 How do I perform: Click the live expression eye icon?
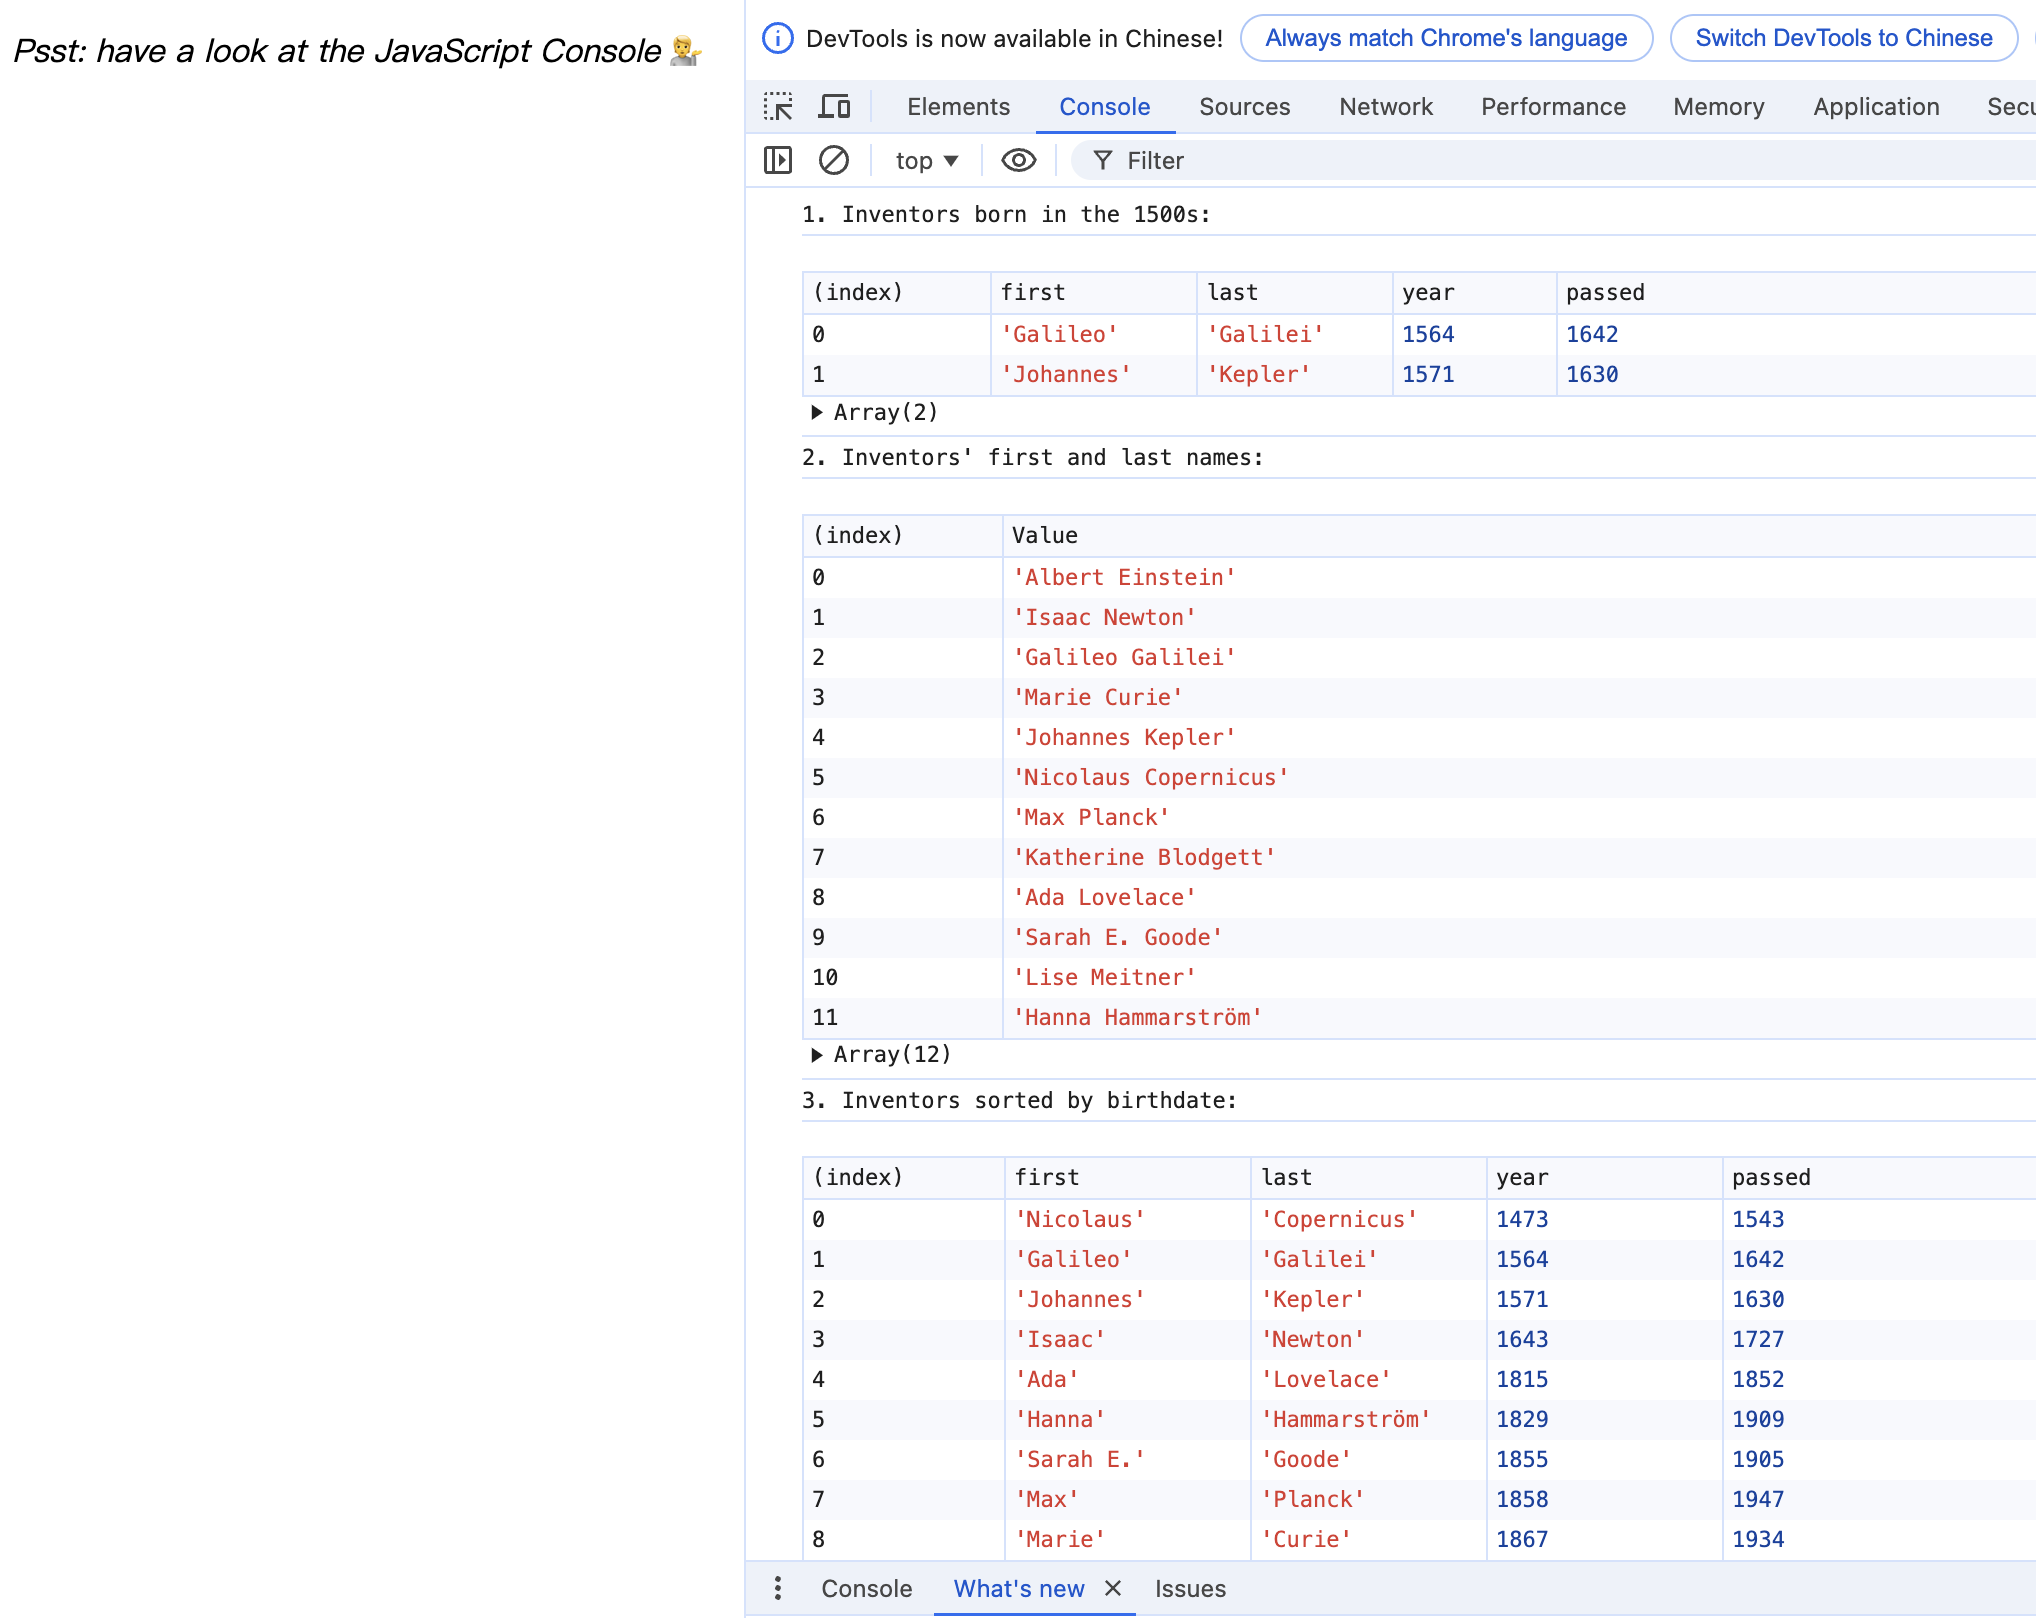1018,160
